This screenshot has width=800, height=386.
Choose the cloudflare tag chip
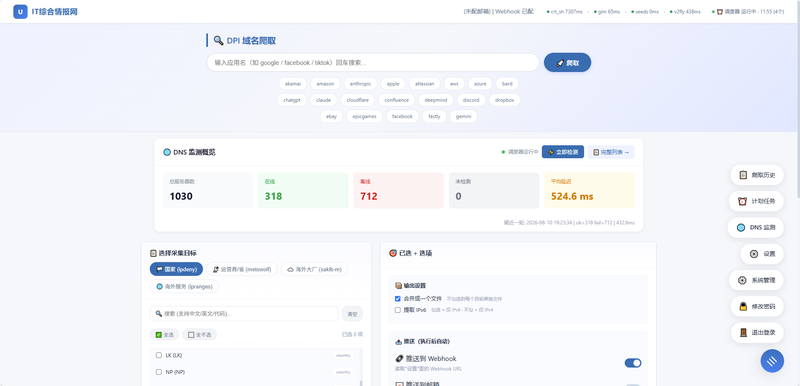click(x=358, y=100)
